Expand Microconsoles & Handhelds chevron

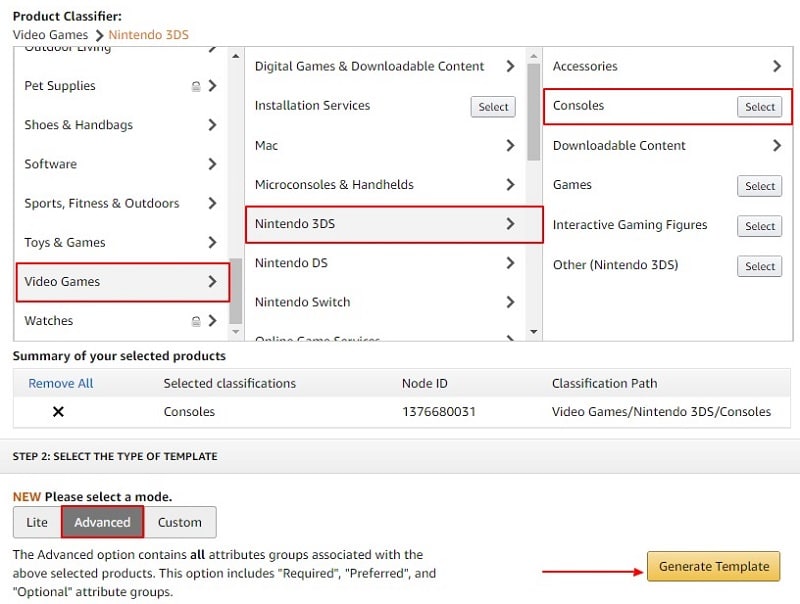pos(510,185)
